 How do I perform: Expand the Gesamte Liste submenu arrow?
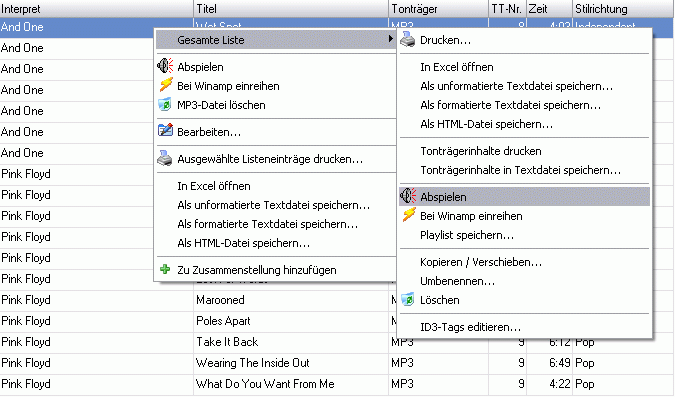(390, 39)
